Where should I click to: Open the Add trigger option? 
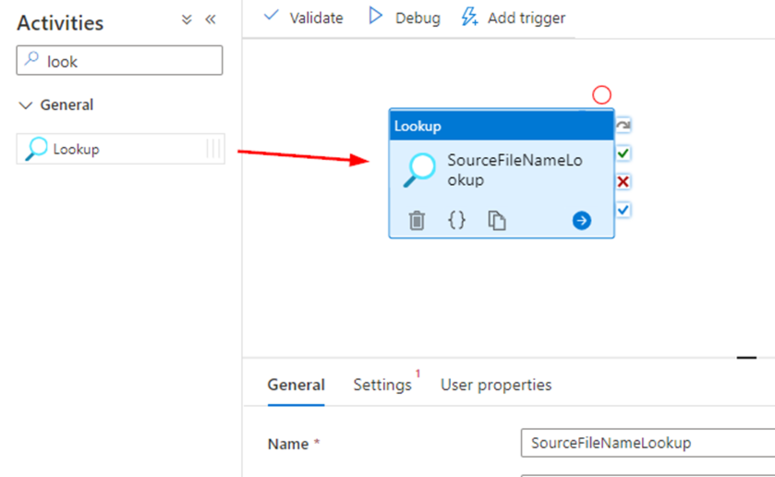point(513,18)
